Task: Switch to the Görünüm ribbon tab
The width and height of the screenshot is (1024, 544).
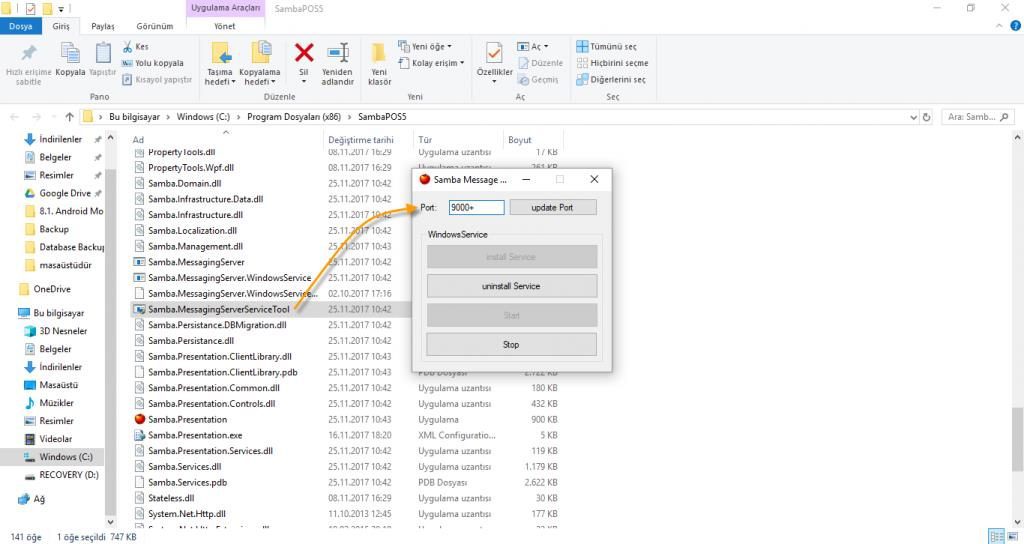Action: pos(155,26)
